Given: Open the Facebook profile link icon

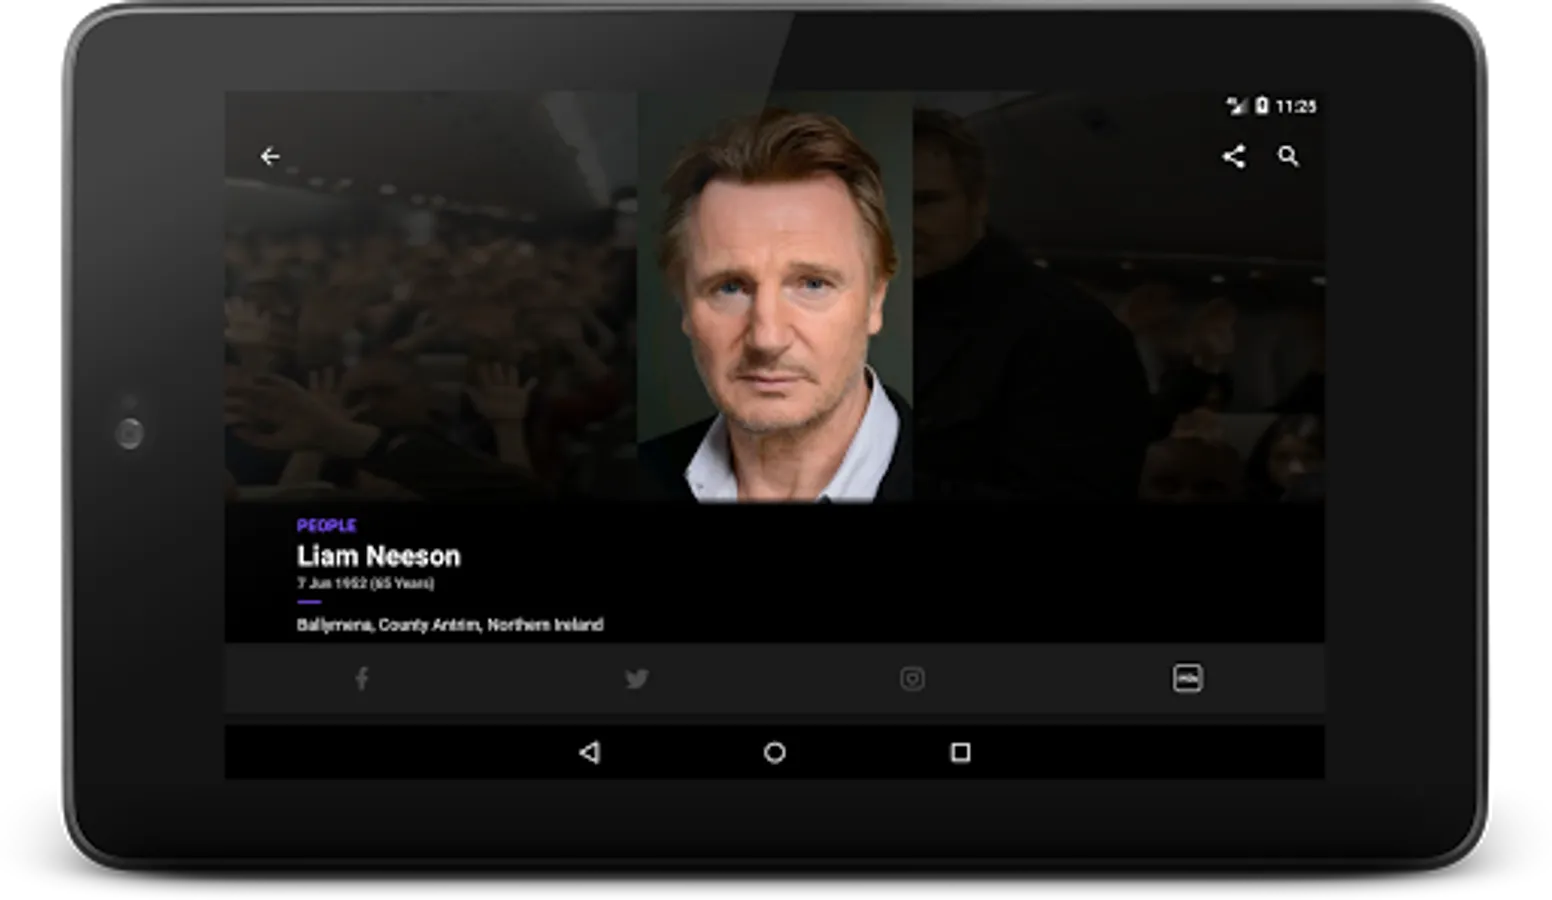Looking at the screenshot, I should [x=362, y=679].
